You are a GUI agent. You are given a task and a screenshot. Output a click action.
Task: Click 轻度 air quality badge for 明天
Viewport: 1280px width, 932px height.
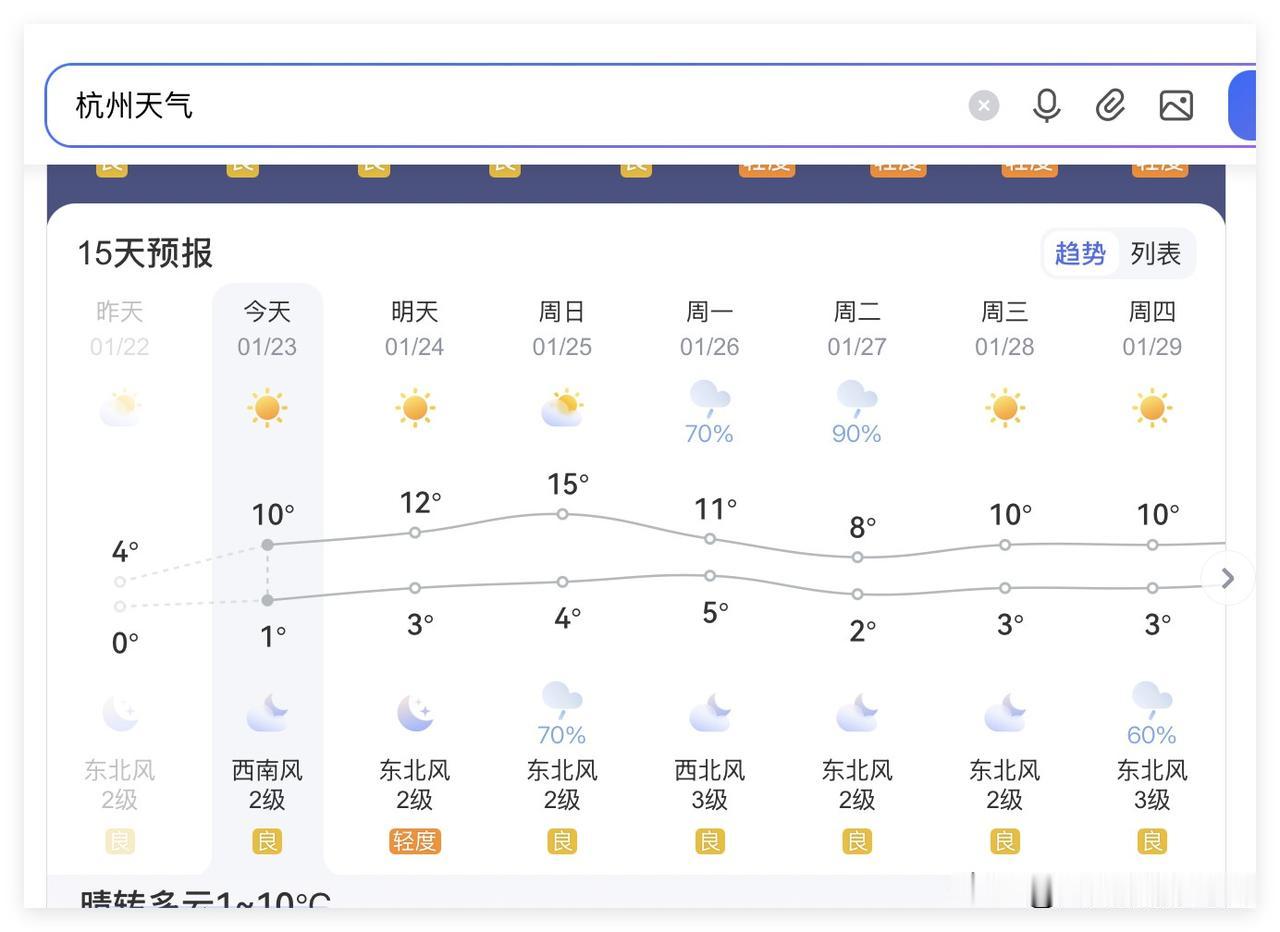[415, 842]
